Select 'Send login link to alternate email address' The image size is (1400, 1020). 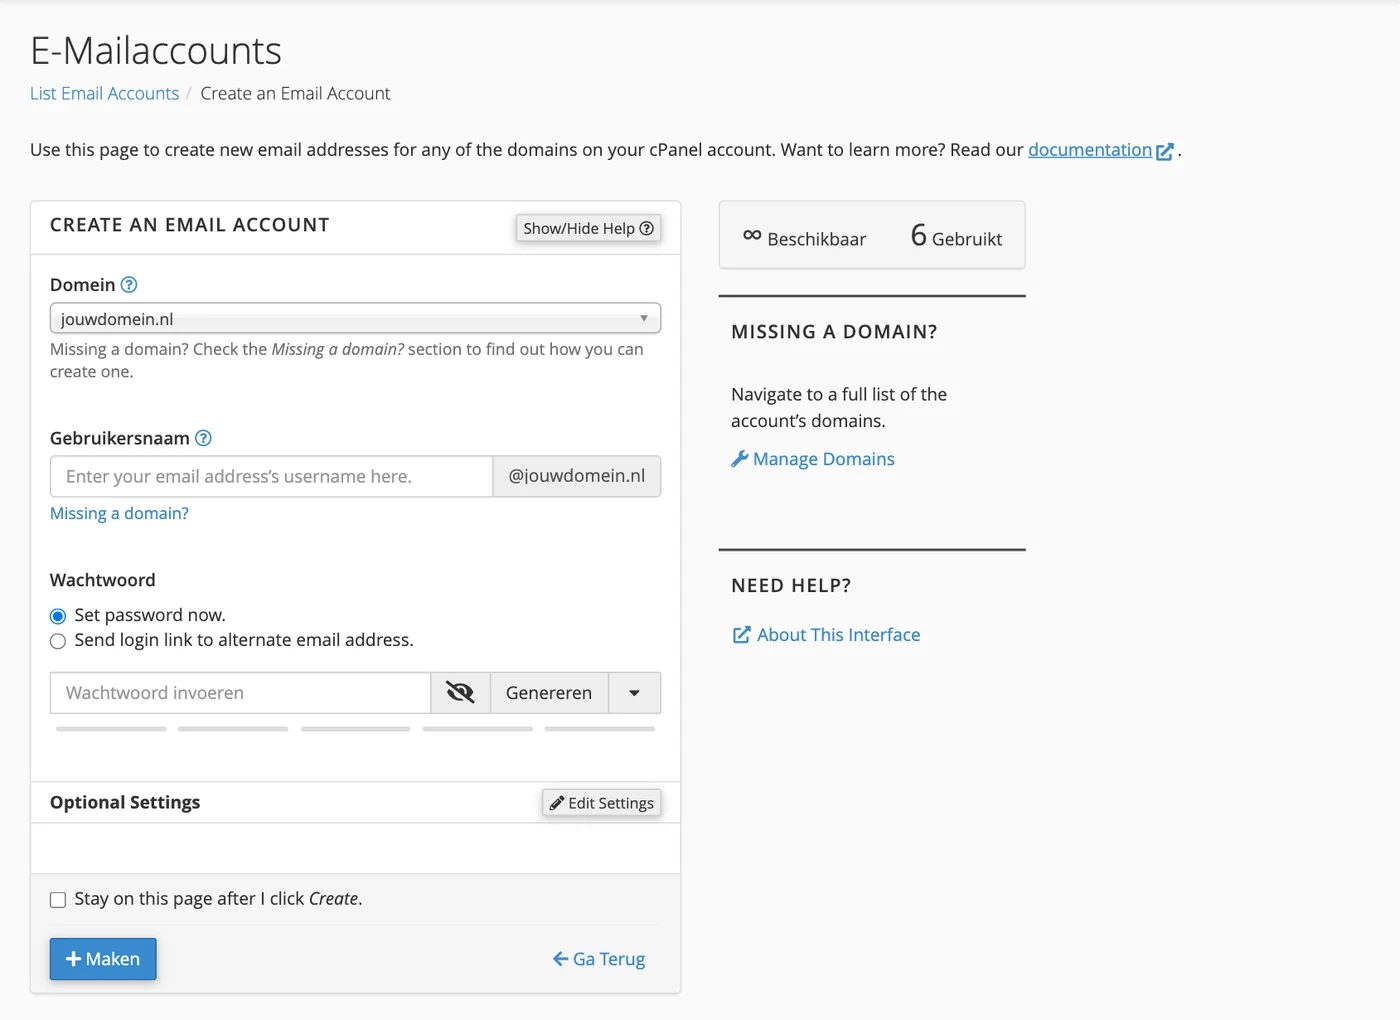[58, 641]
